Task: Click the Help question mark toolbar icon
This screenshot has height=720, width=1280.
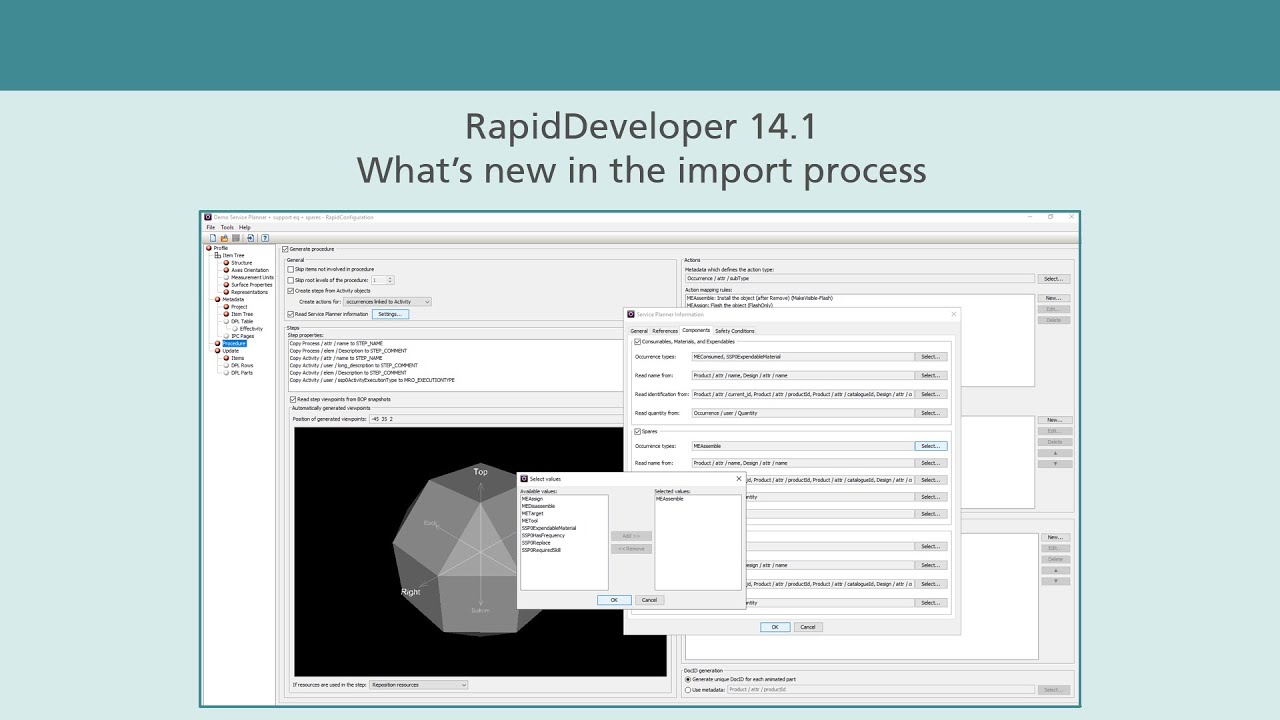Action: pyautogui.click(x=265, y=238)
